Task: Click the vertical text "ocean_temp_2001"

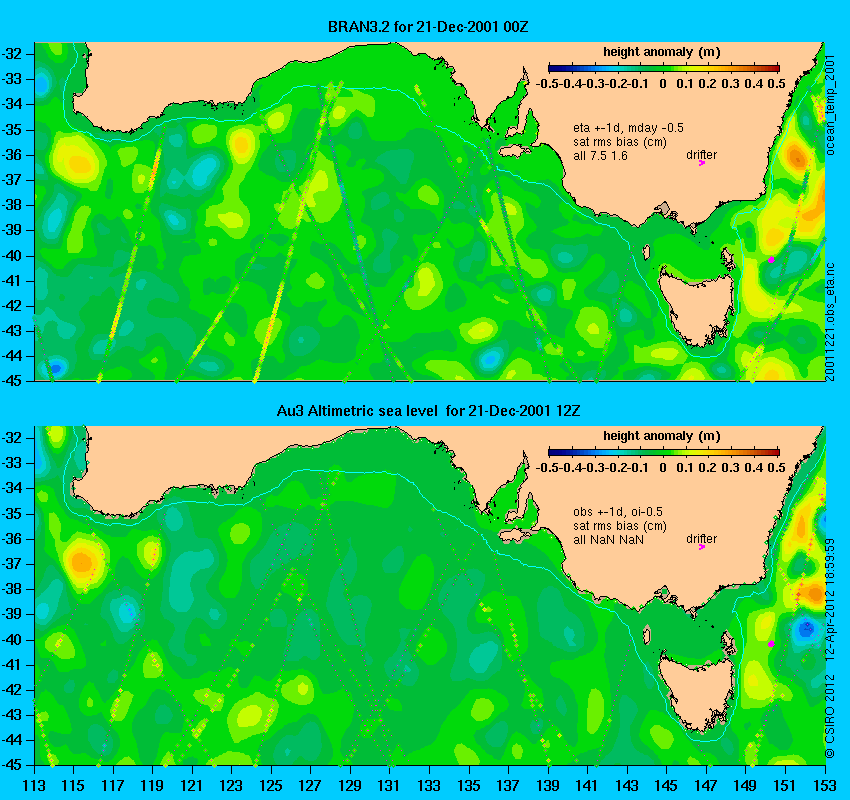Action: coord(831,103)
